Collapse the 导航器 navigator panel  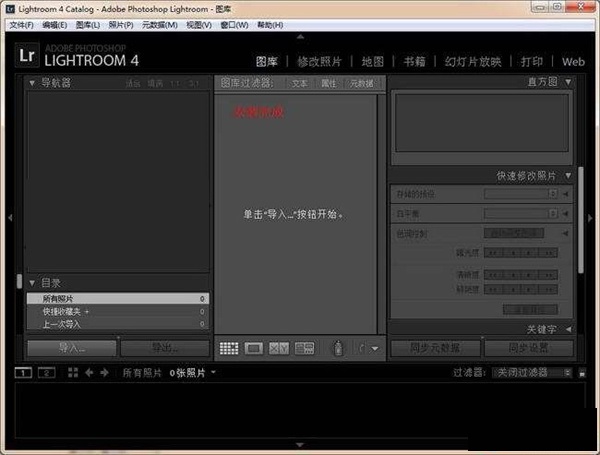[x=32, y=83]
